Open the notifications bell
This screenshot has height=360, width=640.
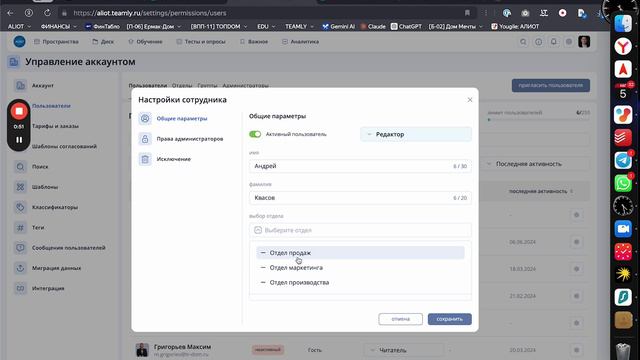(553, 42)
